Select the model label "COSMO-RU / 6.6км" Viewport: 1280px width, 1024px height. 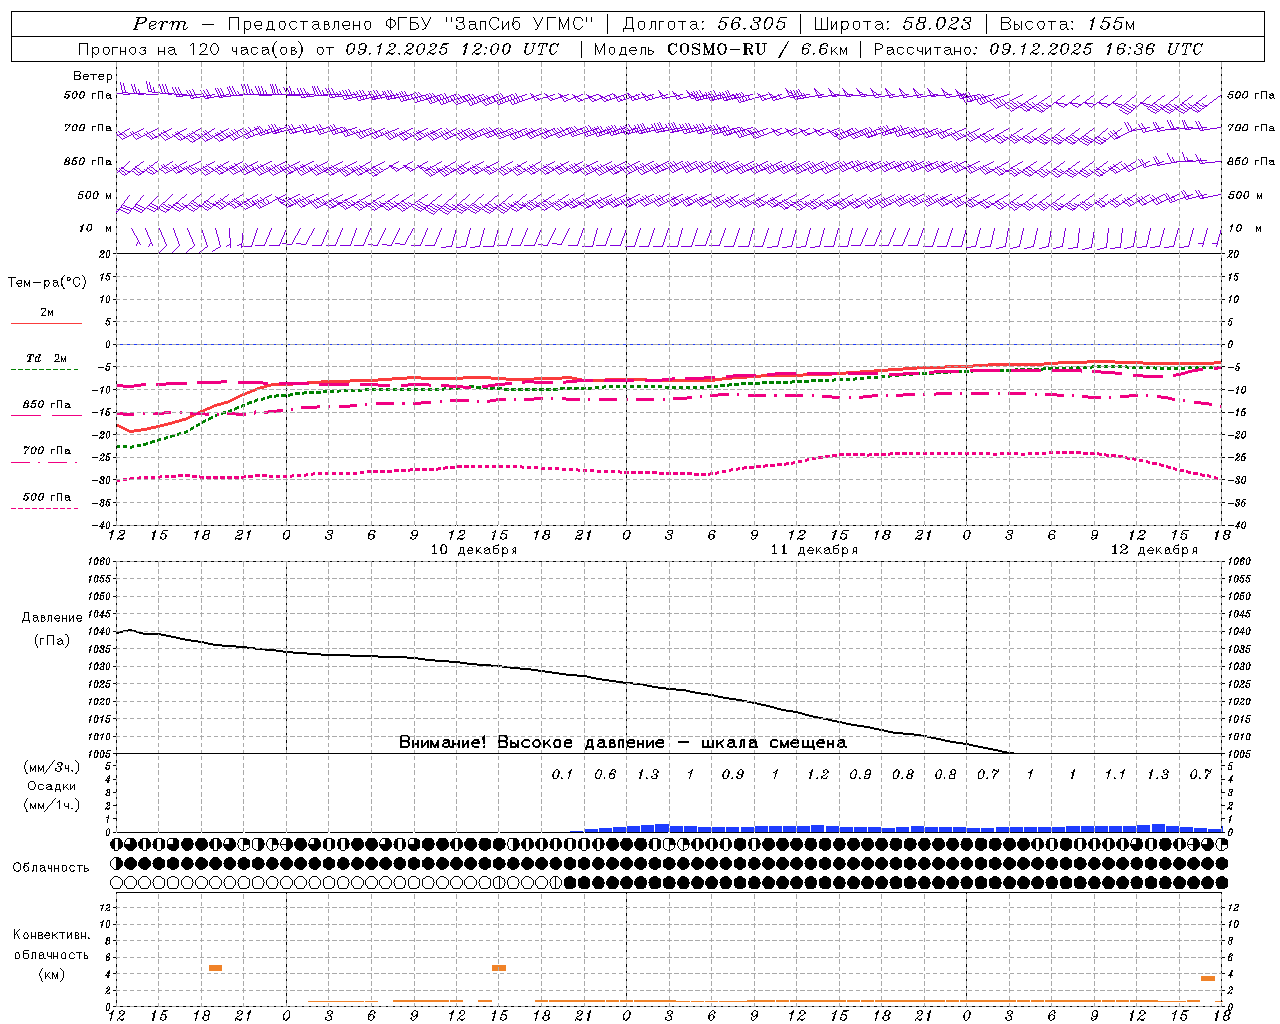pyautogui.click(x=757, y=49)
